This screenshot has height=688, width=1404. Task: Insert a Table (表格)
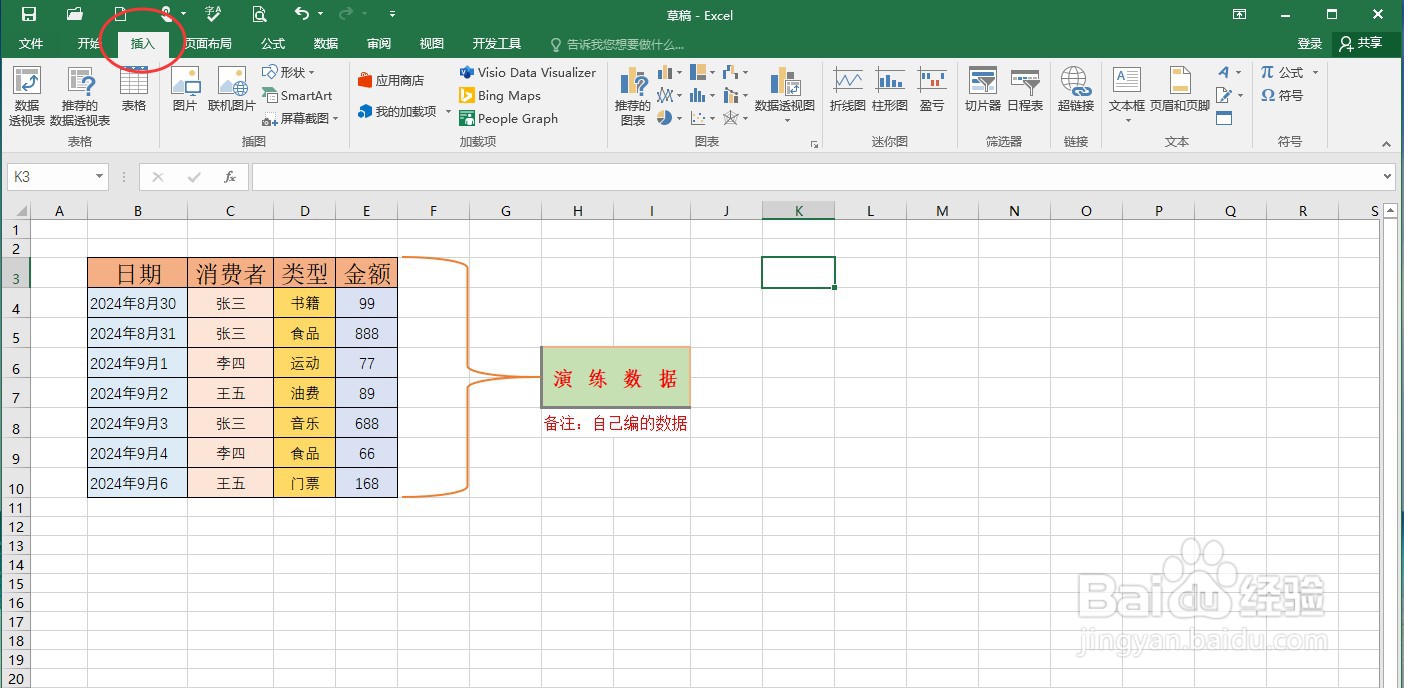[134, 88]
